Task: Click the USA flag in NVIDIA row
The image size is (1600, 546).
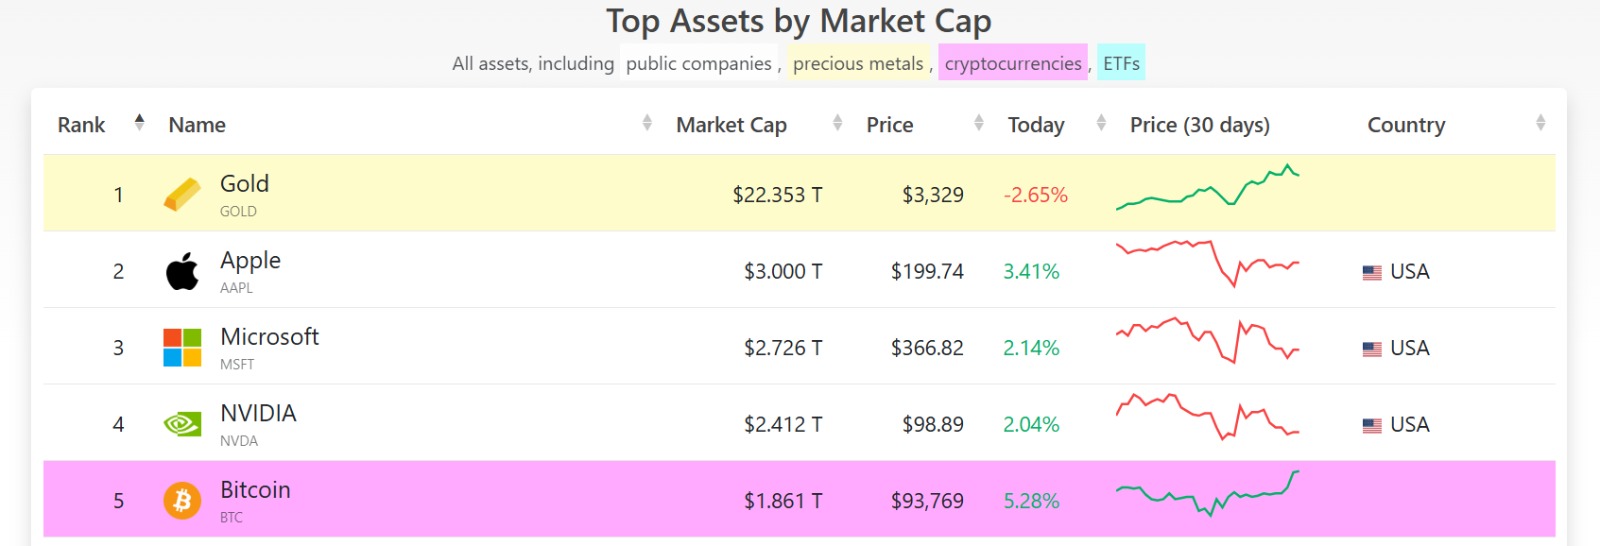Action: 1372,425
